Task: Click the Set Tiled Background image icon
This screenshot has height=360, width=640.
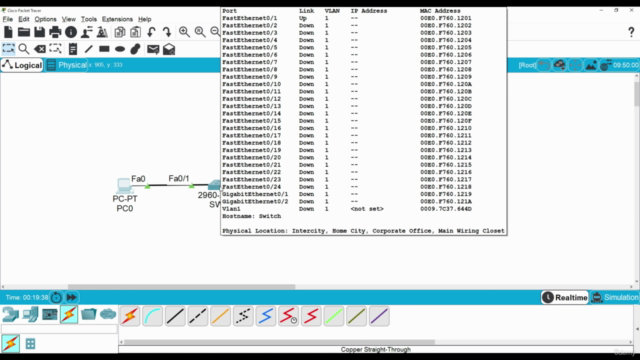Action: (591, 65)
